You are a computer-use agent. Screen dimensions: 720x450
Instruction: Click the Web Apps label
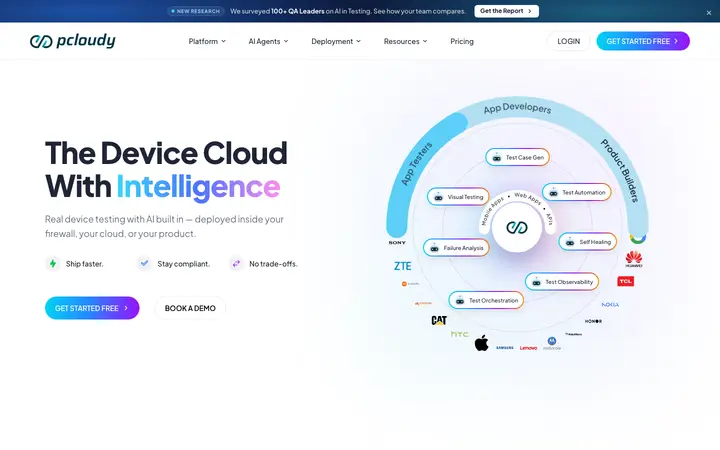[x=528, y=198]
